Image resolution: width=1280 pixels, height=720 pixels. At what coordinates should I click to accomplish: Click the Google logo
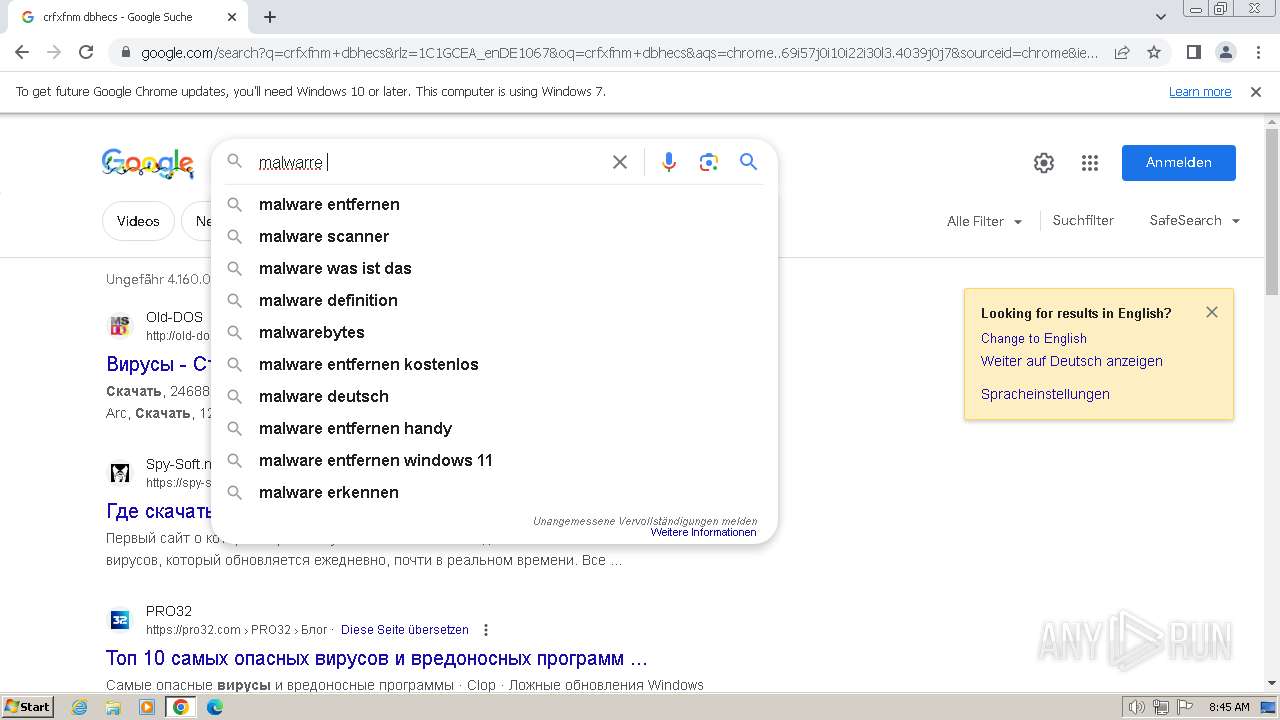148,163
